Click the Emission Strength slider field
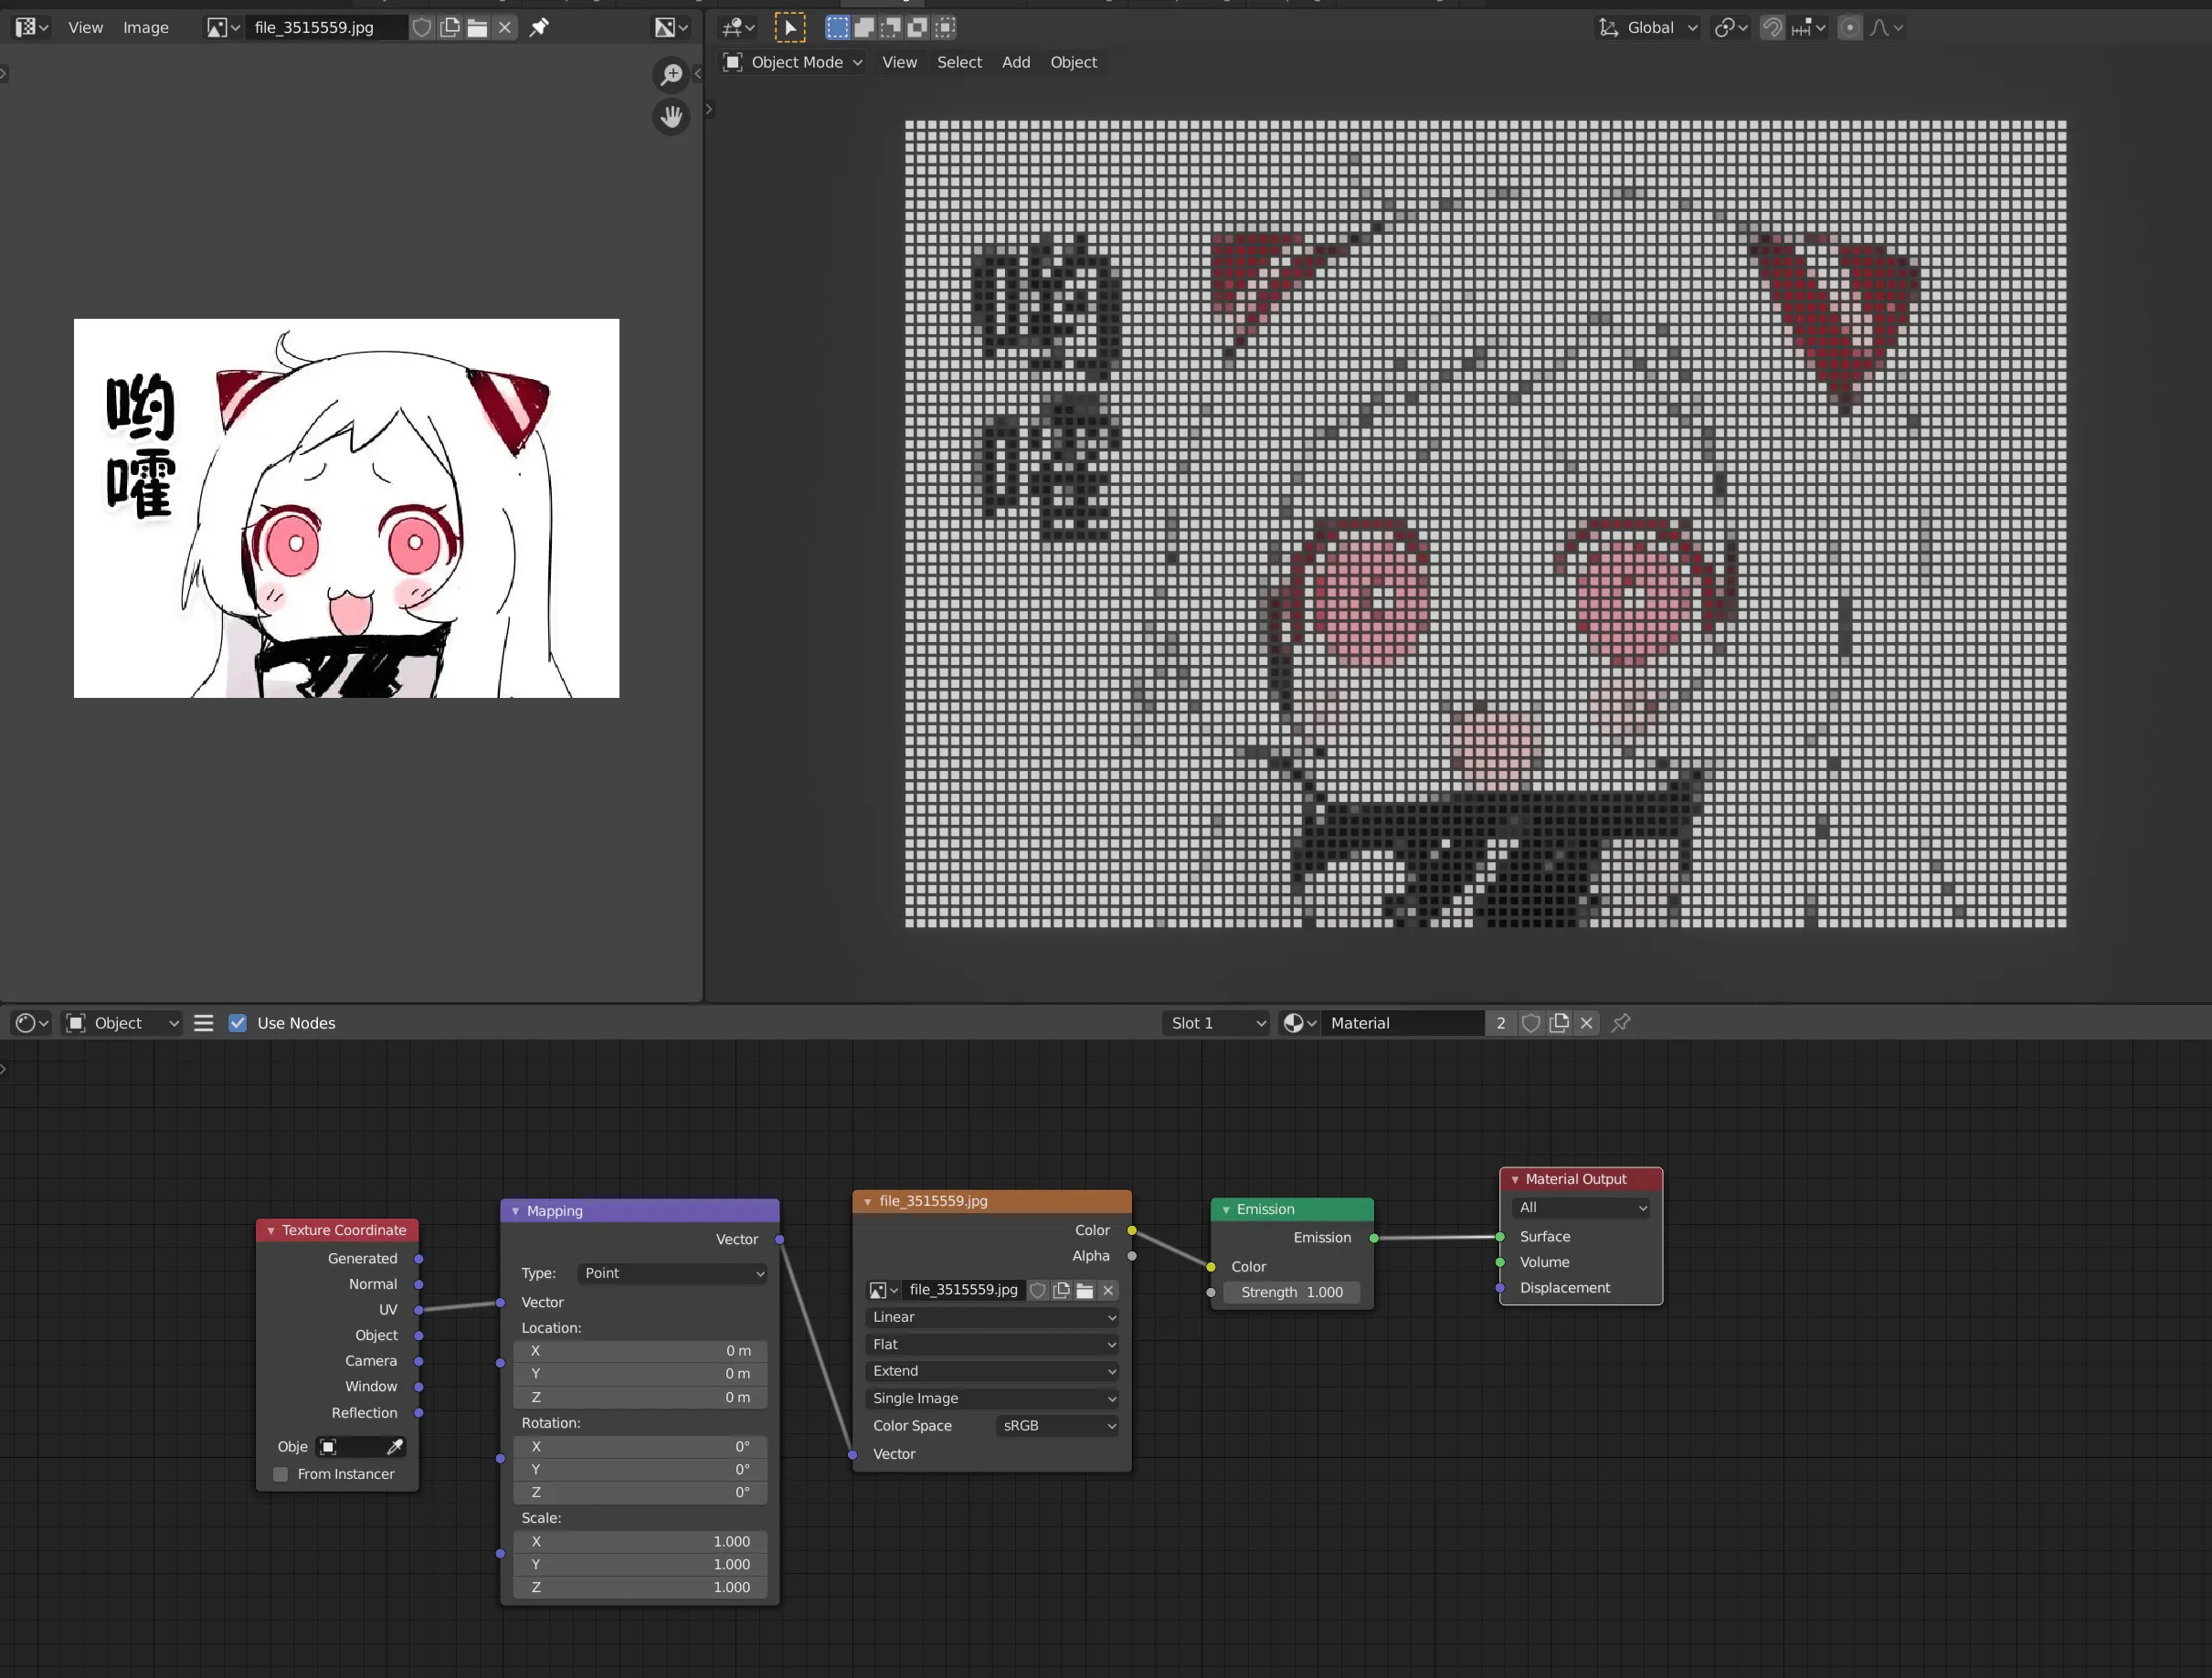This screenshot has width=2212, height=1678. (x=1291, y=1292)
